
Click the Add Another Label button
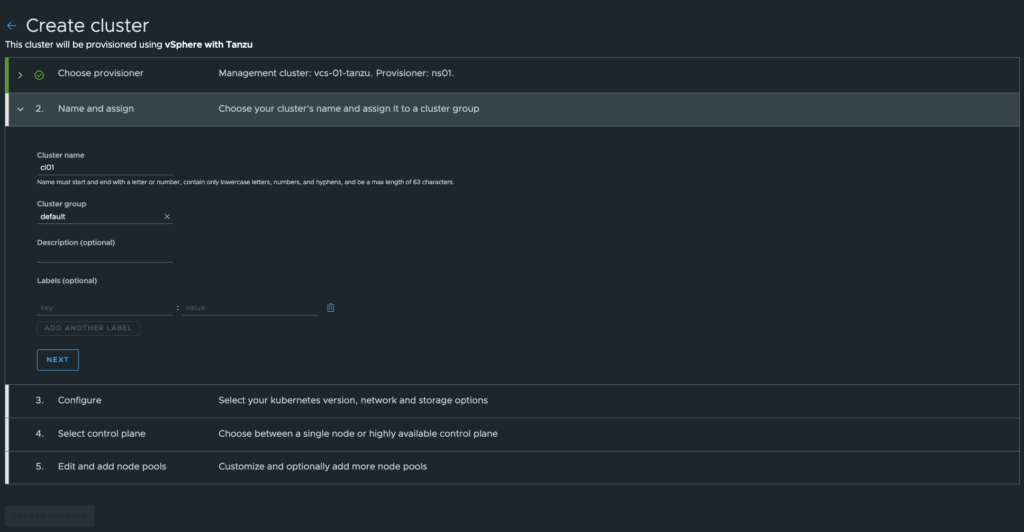click(88, 328)
